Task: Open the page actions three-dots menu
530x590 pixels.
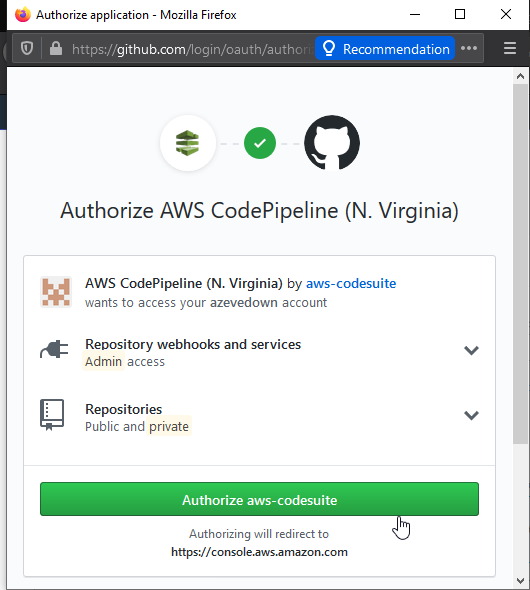Action: (x=469, y=48)
